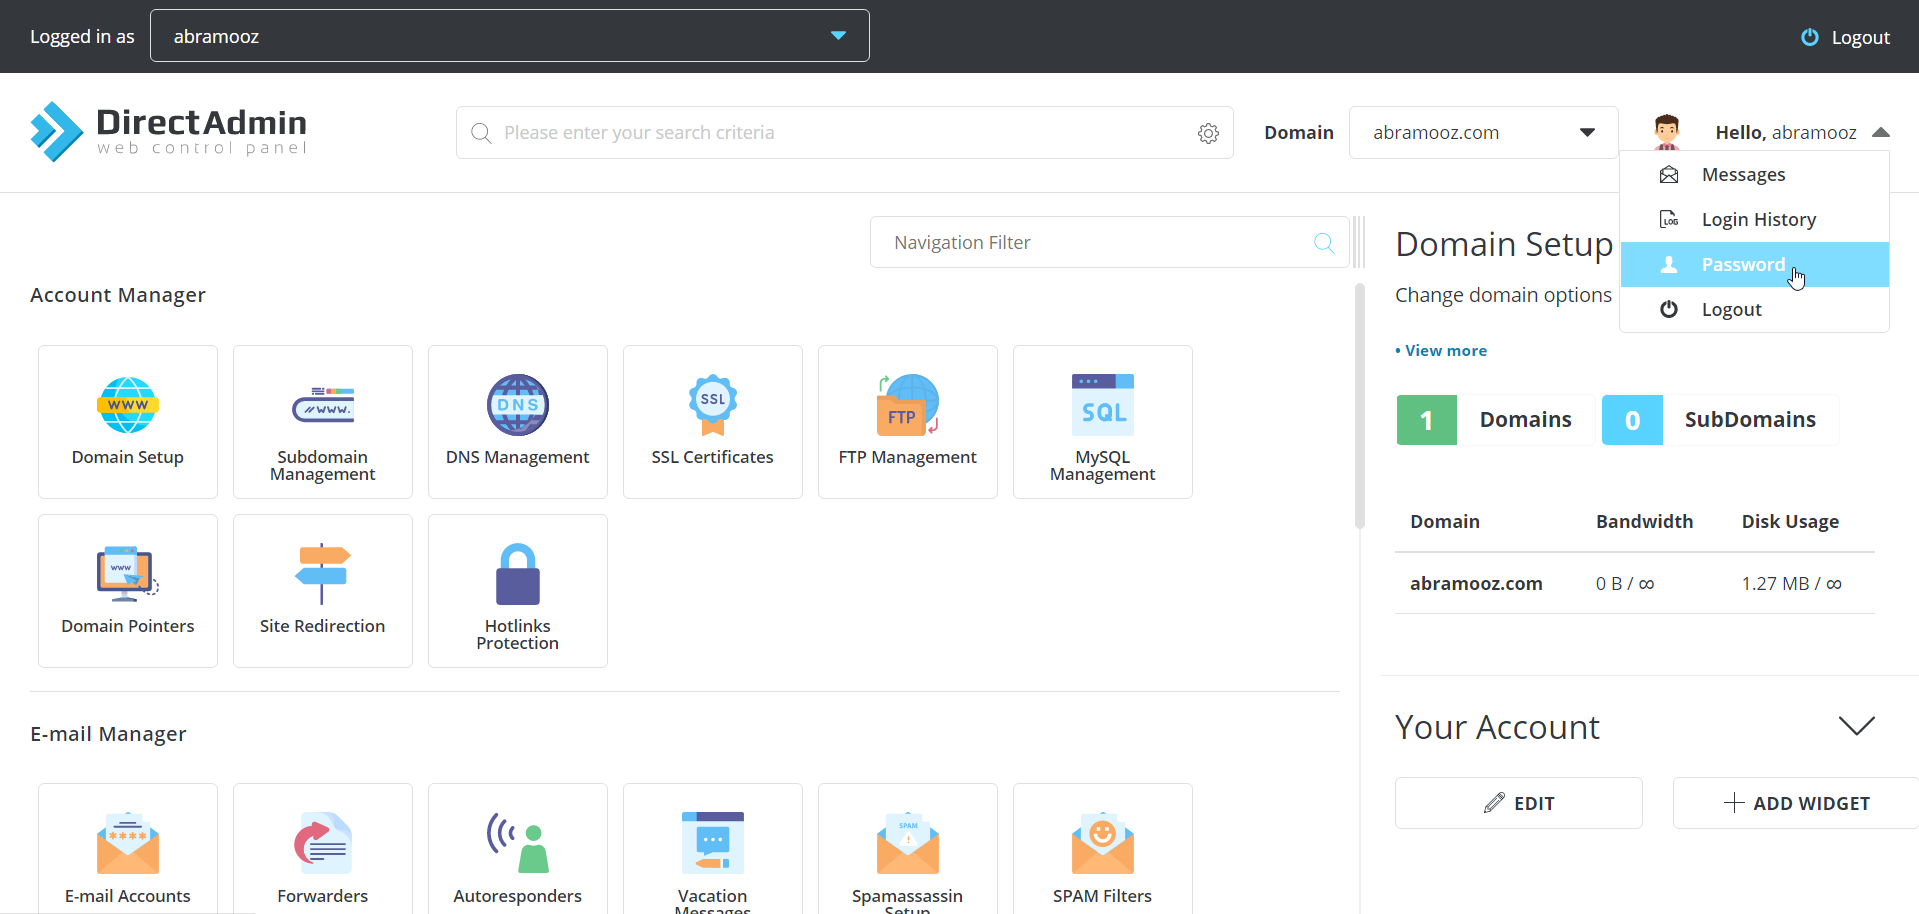Click the DirectAdmin logo
The width and height of the screenshot is (1919, 914).
pos(168,132)
